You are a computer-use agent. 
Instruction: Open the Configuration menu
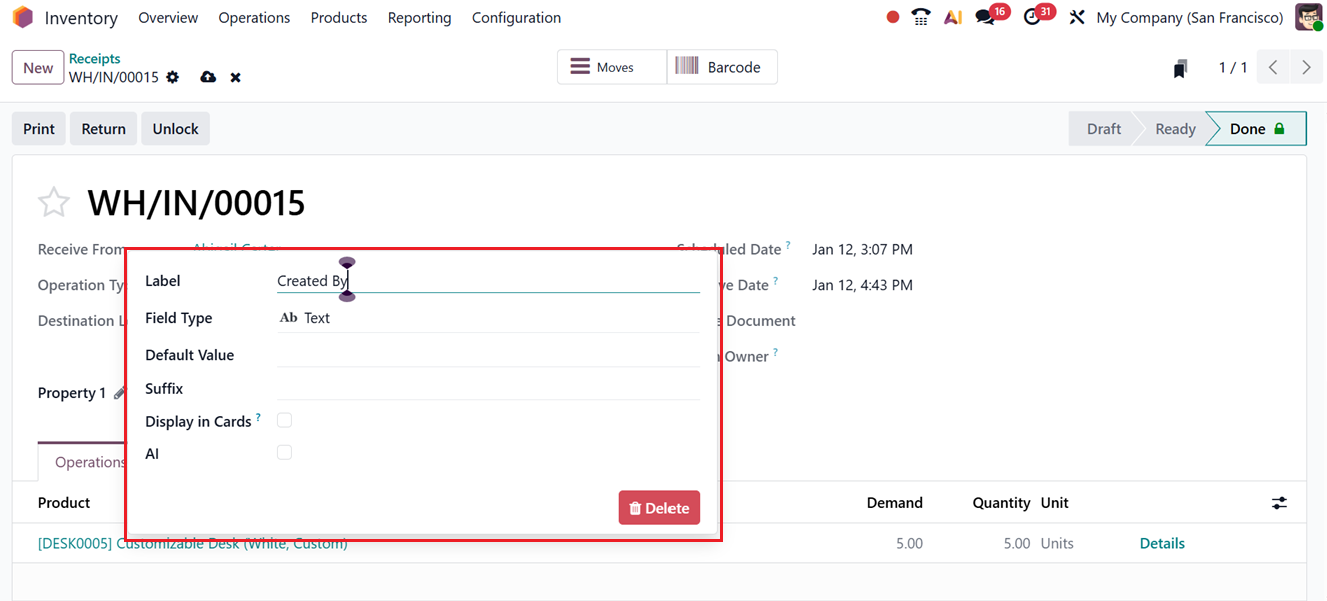pos(516,17)
